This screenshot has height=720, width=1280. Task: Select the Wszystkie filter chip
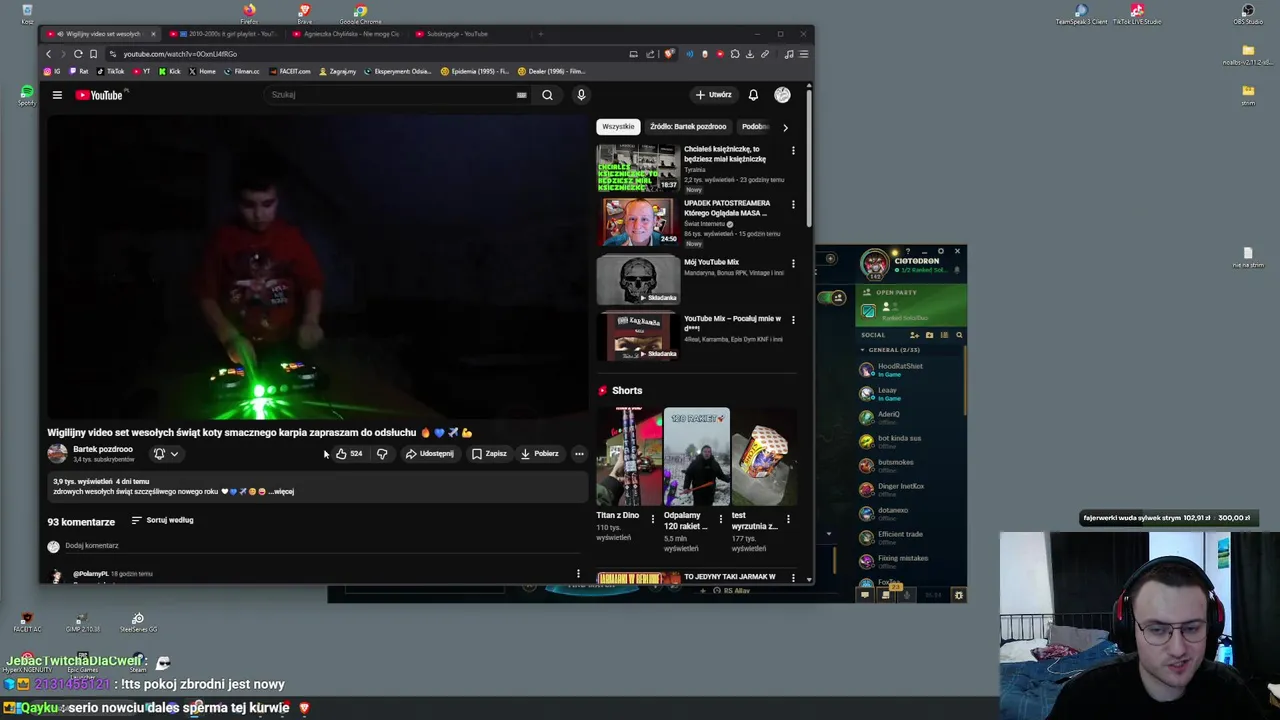[x=618, y=127]
